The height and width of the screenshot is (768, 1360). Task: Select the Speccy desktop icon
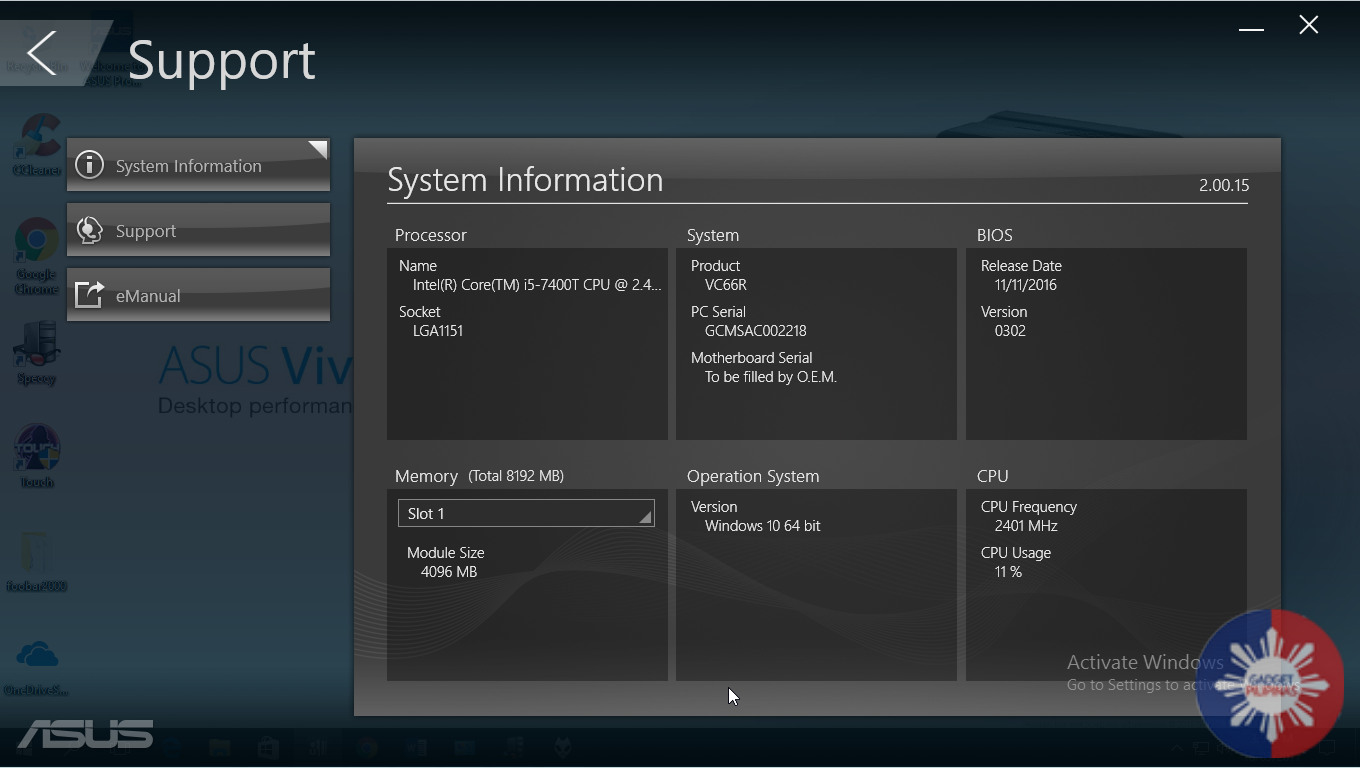coord(36,351)
